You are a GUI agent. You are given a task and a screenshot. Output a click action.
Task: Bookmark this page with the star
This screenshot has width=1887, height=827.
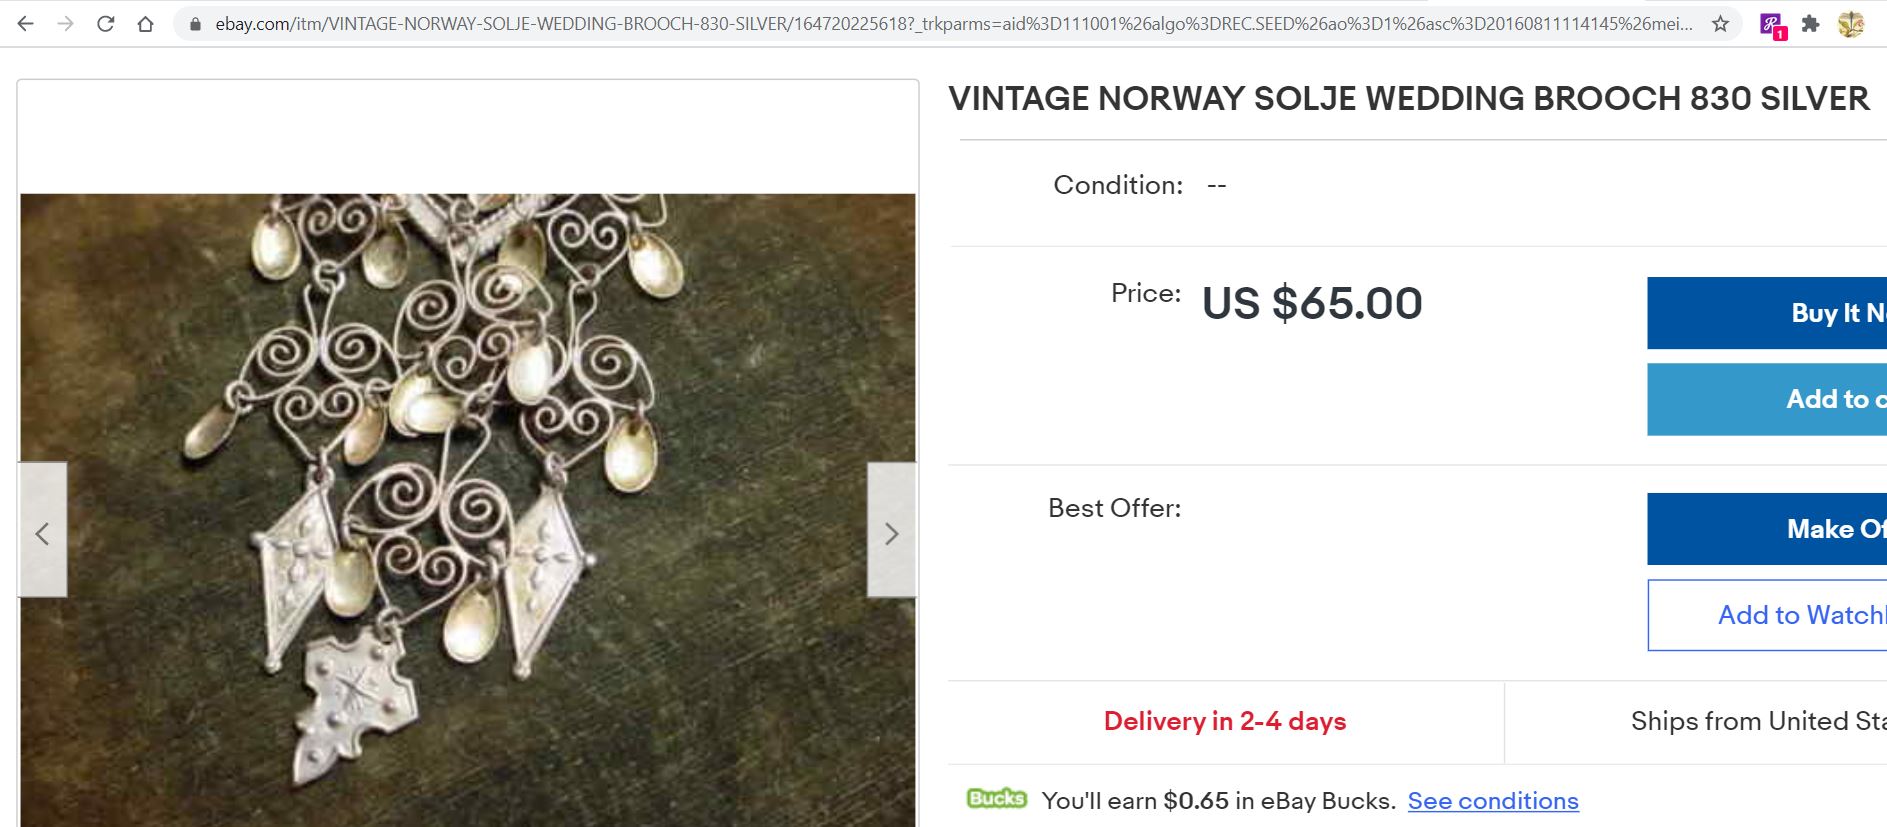[1720, 24]
